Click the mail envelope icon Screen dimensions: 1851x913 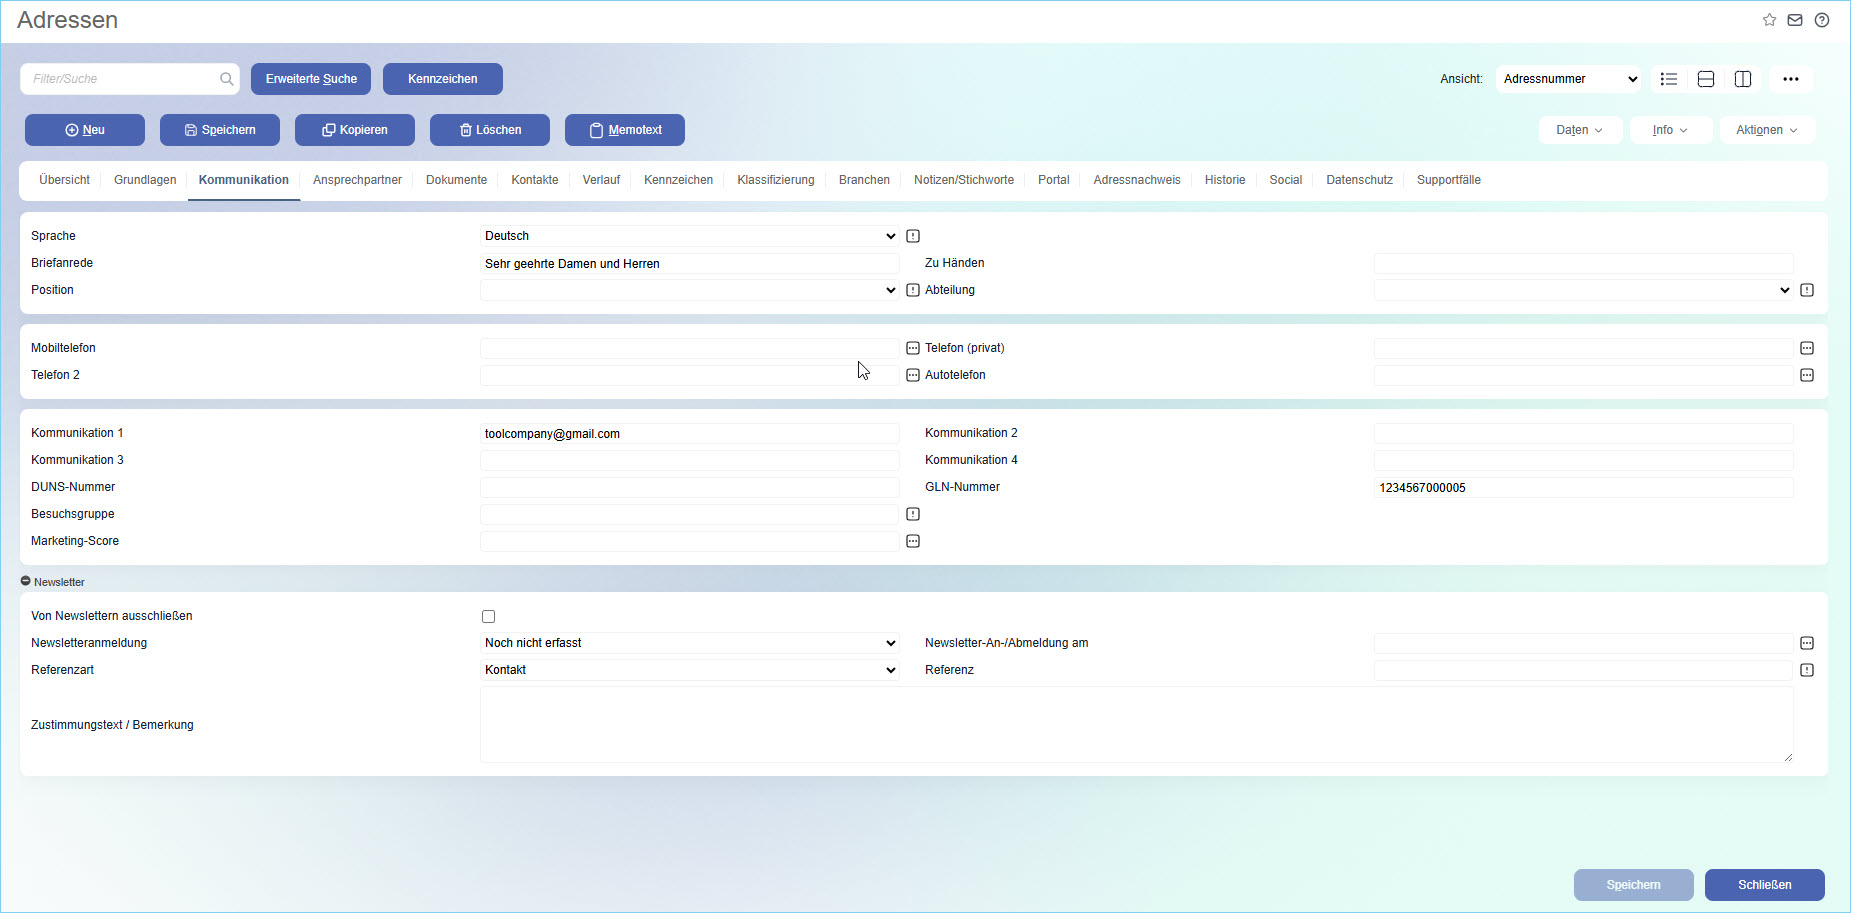click(1795, 20)
